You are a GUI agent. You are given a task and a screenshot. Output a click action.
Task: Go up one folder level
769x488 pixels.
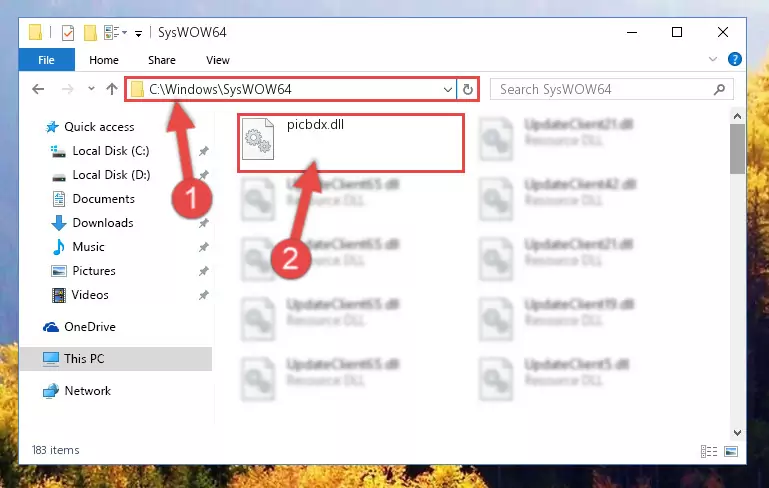click(112, 89)
